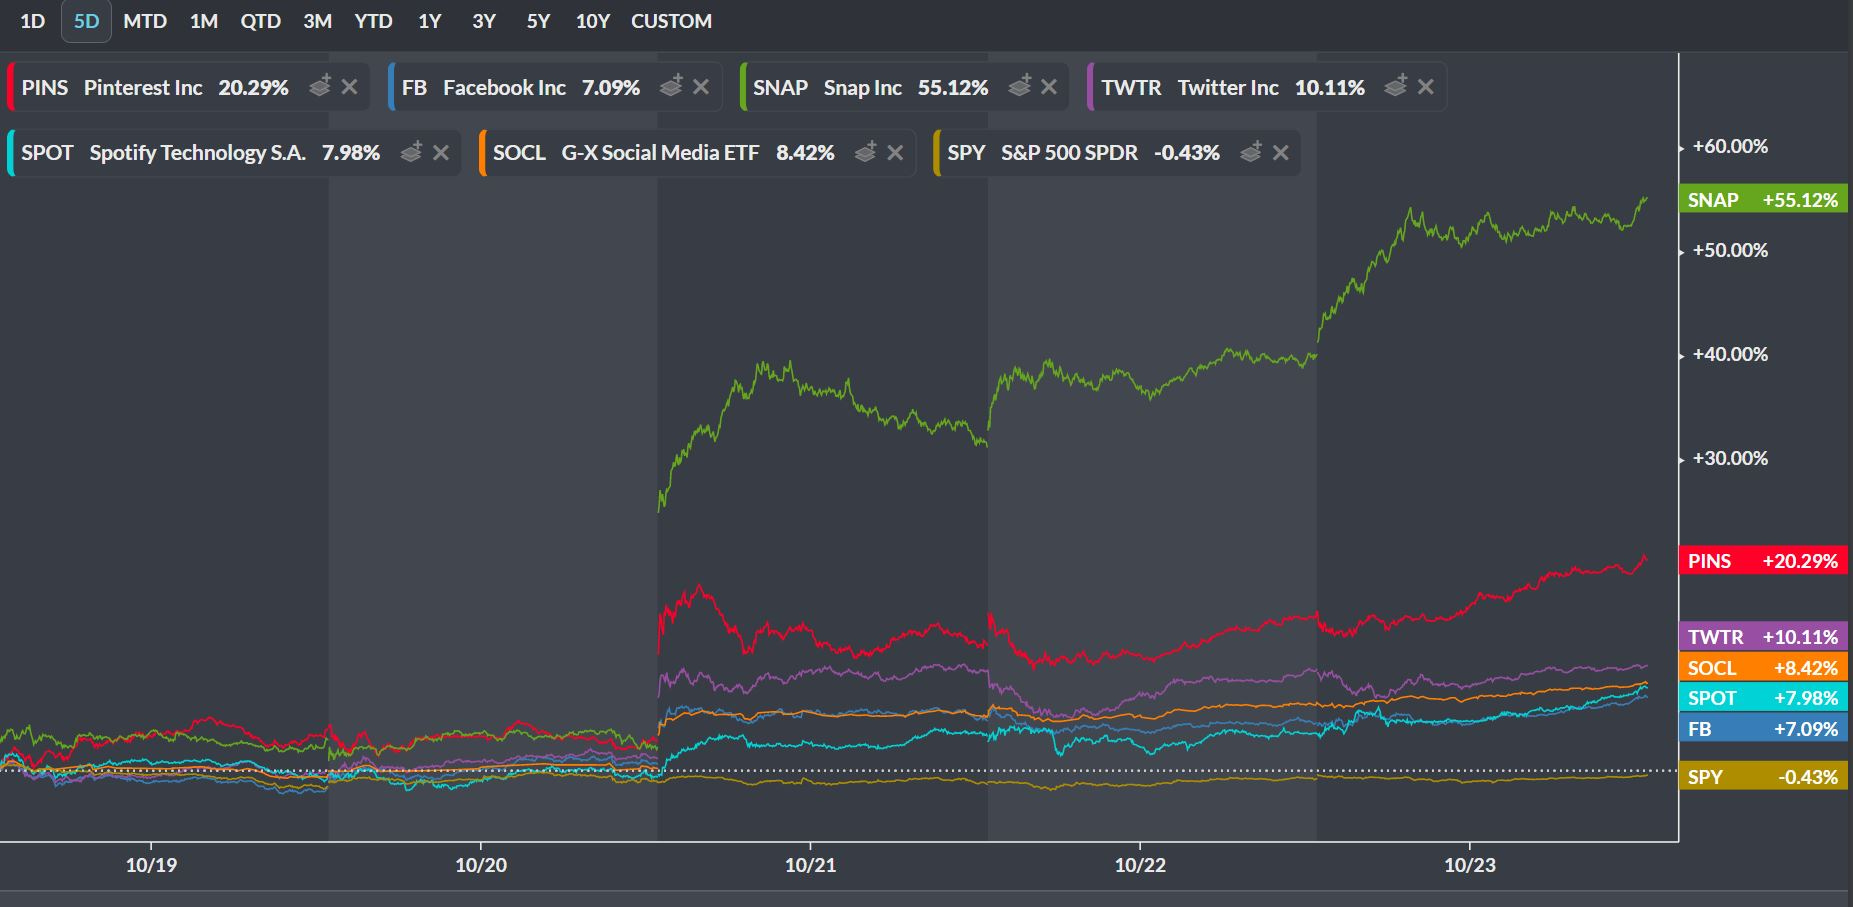Click the PINS ticker in legend
This screenshot has height=907, width=1853.
(x=45, y=88)
